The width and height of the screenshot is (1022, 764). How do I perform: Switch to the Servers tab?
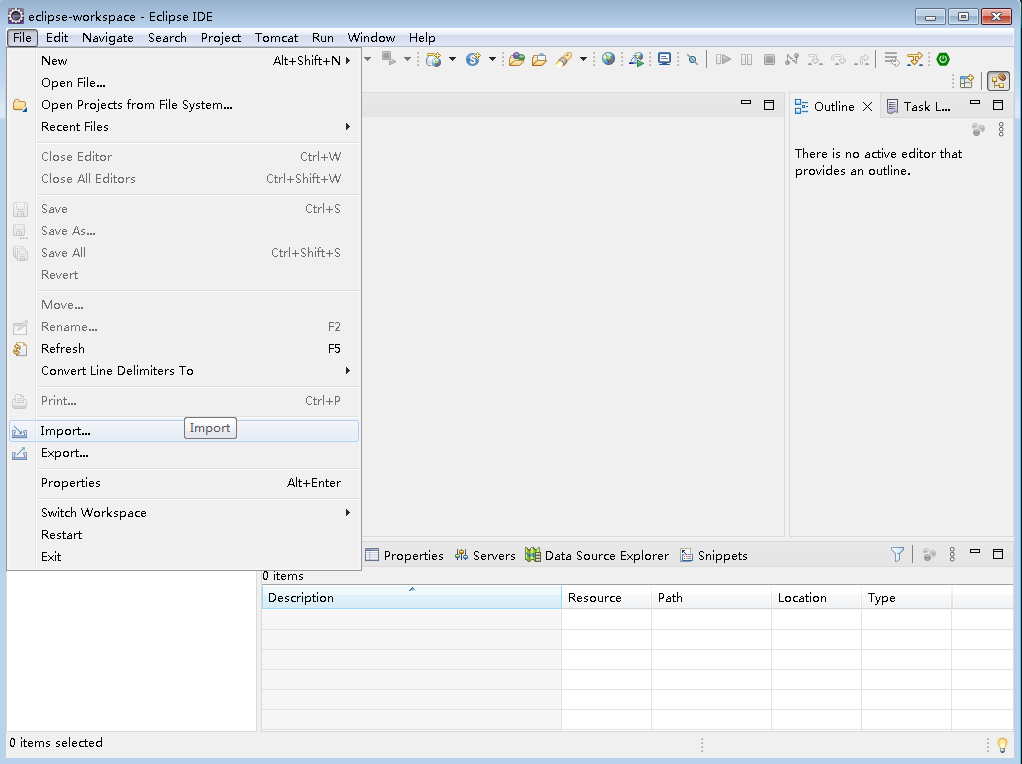coord(485,555)
